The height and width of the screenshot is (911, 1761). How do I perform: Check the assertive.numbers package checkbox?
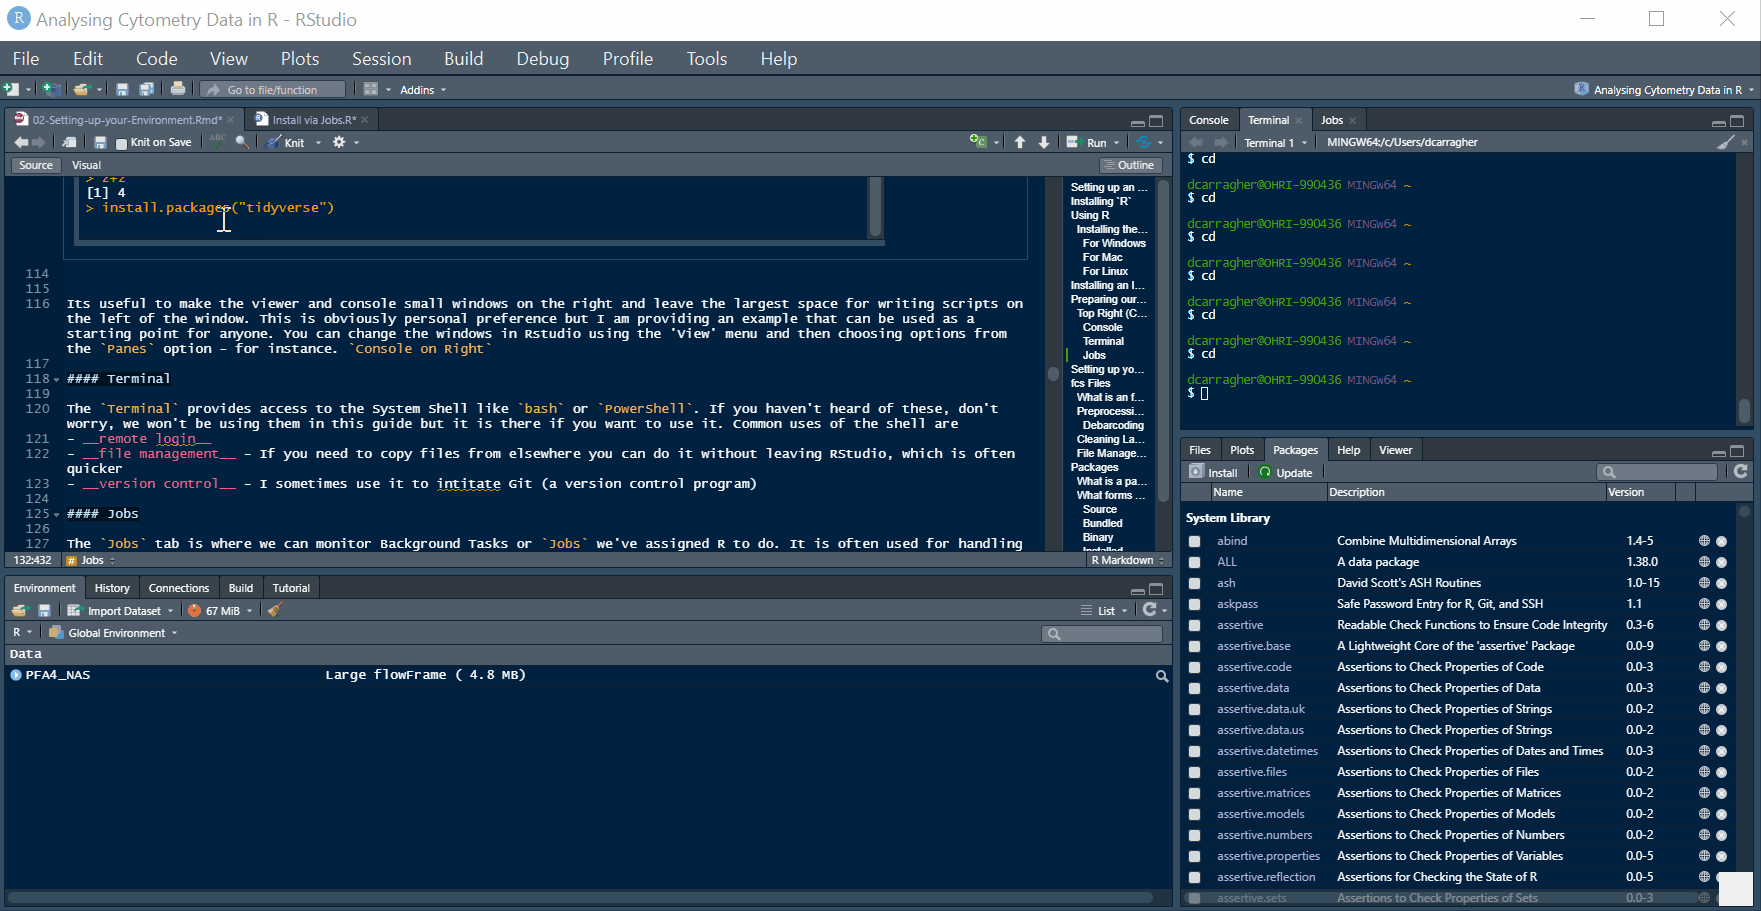pyautogui.click(x=1194, y=835)
